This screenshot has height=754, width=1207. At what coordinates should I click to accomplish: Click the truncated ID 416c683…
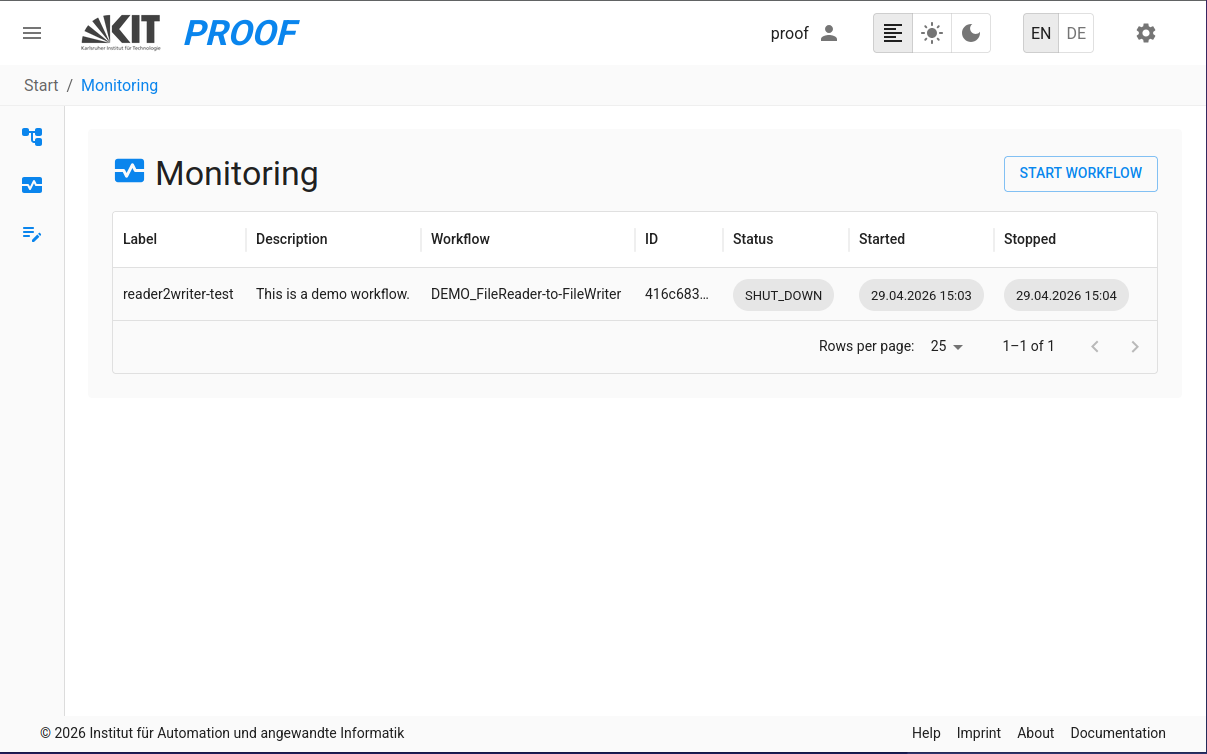677,294
